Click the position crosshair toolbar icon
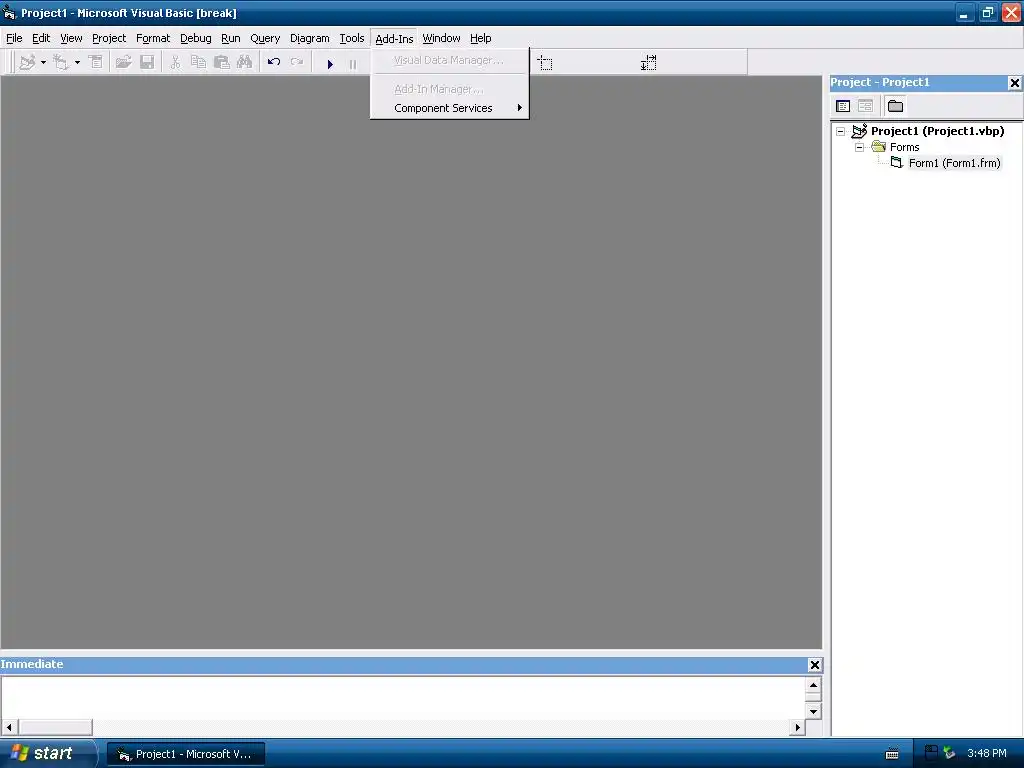 click(545, 63)
